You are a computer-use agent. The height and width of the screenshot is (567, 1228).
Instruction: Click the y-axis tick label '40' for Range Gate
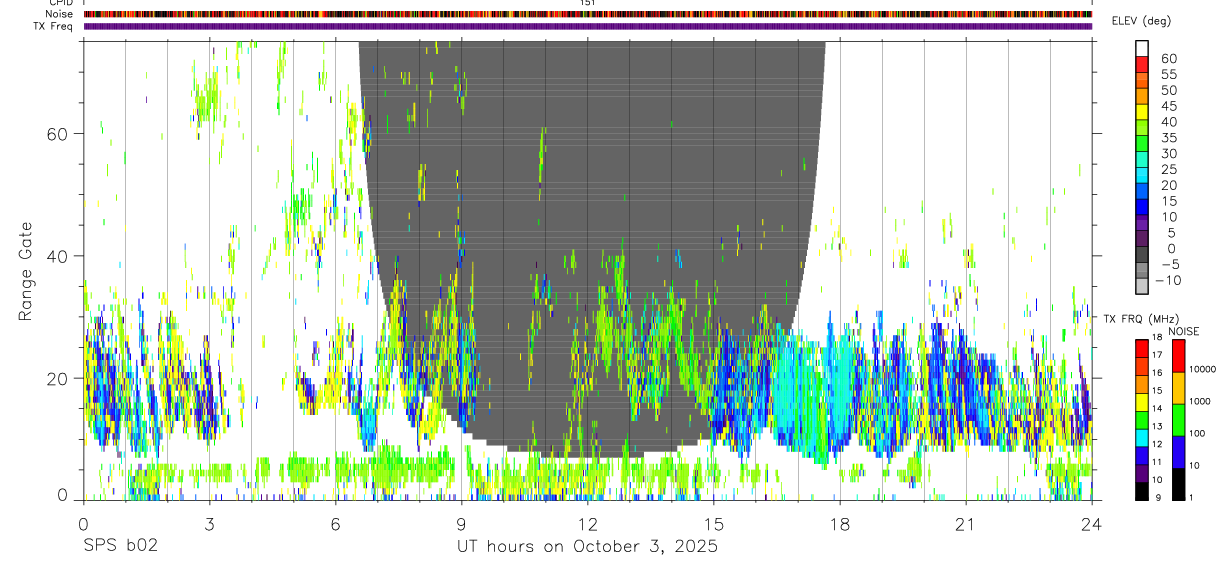[x=57, y=255]
